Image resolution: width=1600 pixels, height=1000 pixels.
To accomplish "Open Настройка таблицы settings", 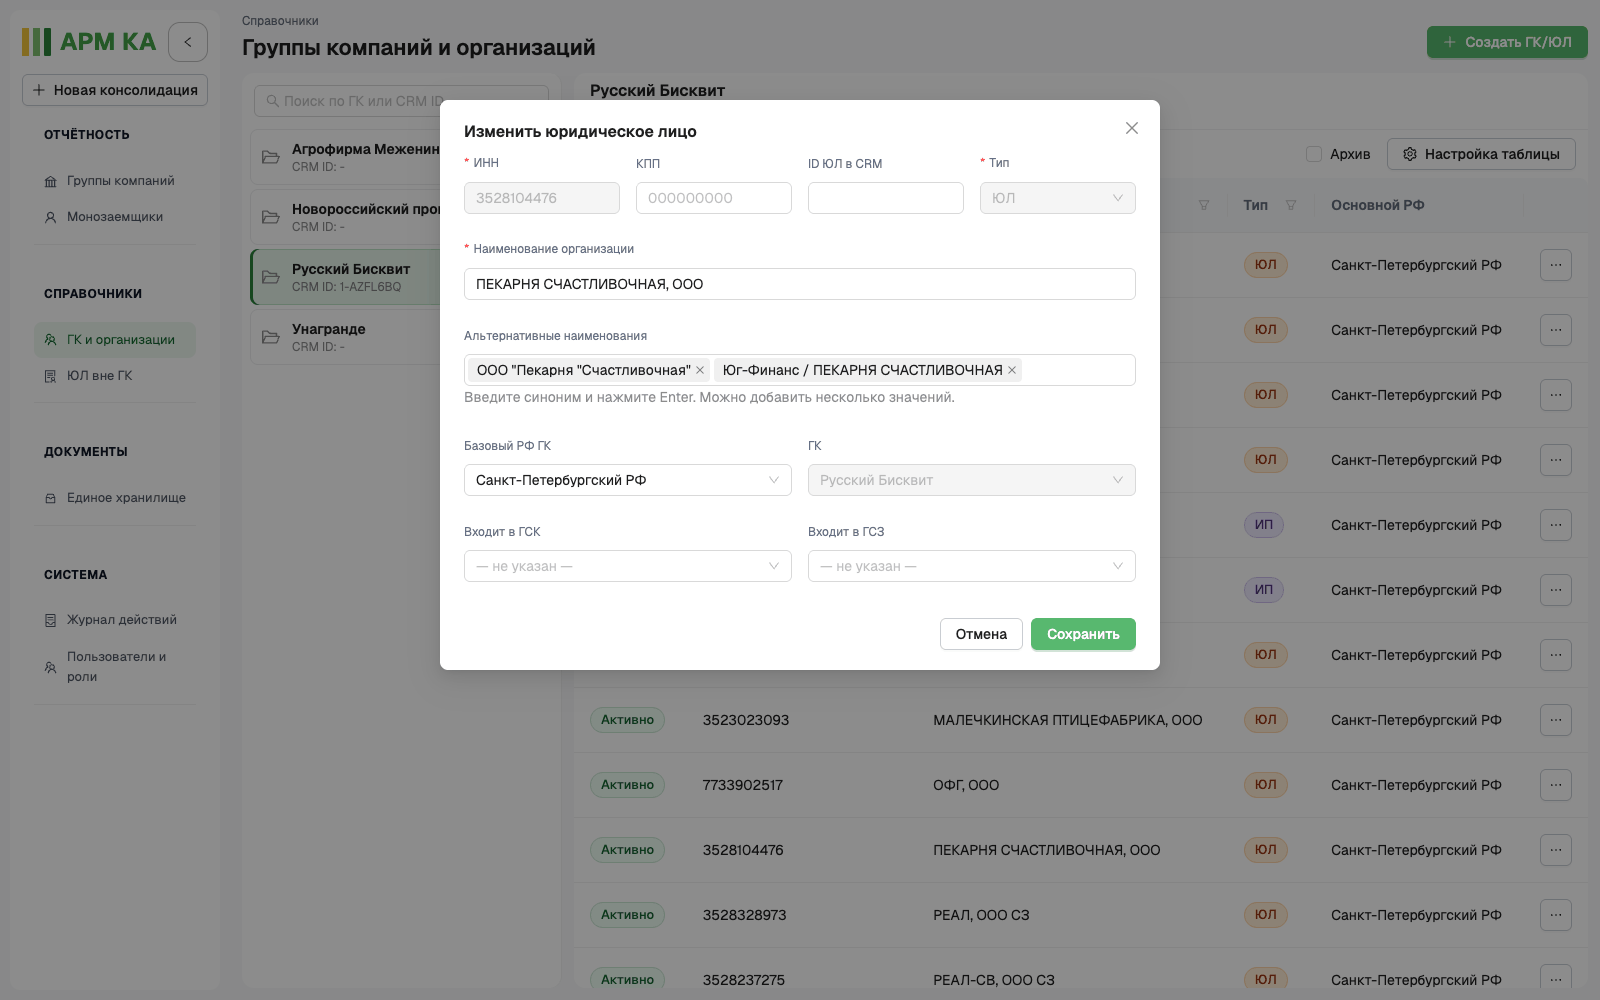I will (1481, 154).
